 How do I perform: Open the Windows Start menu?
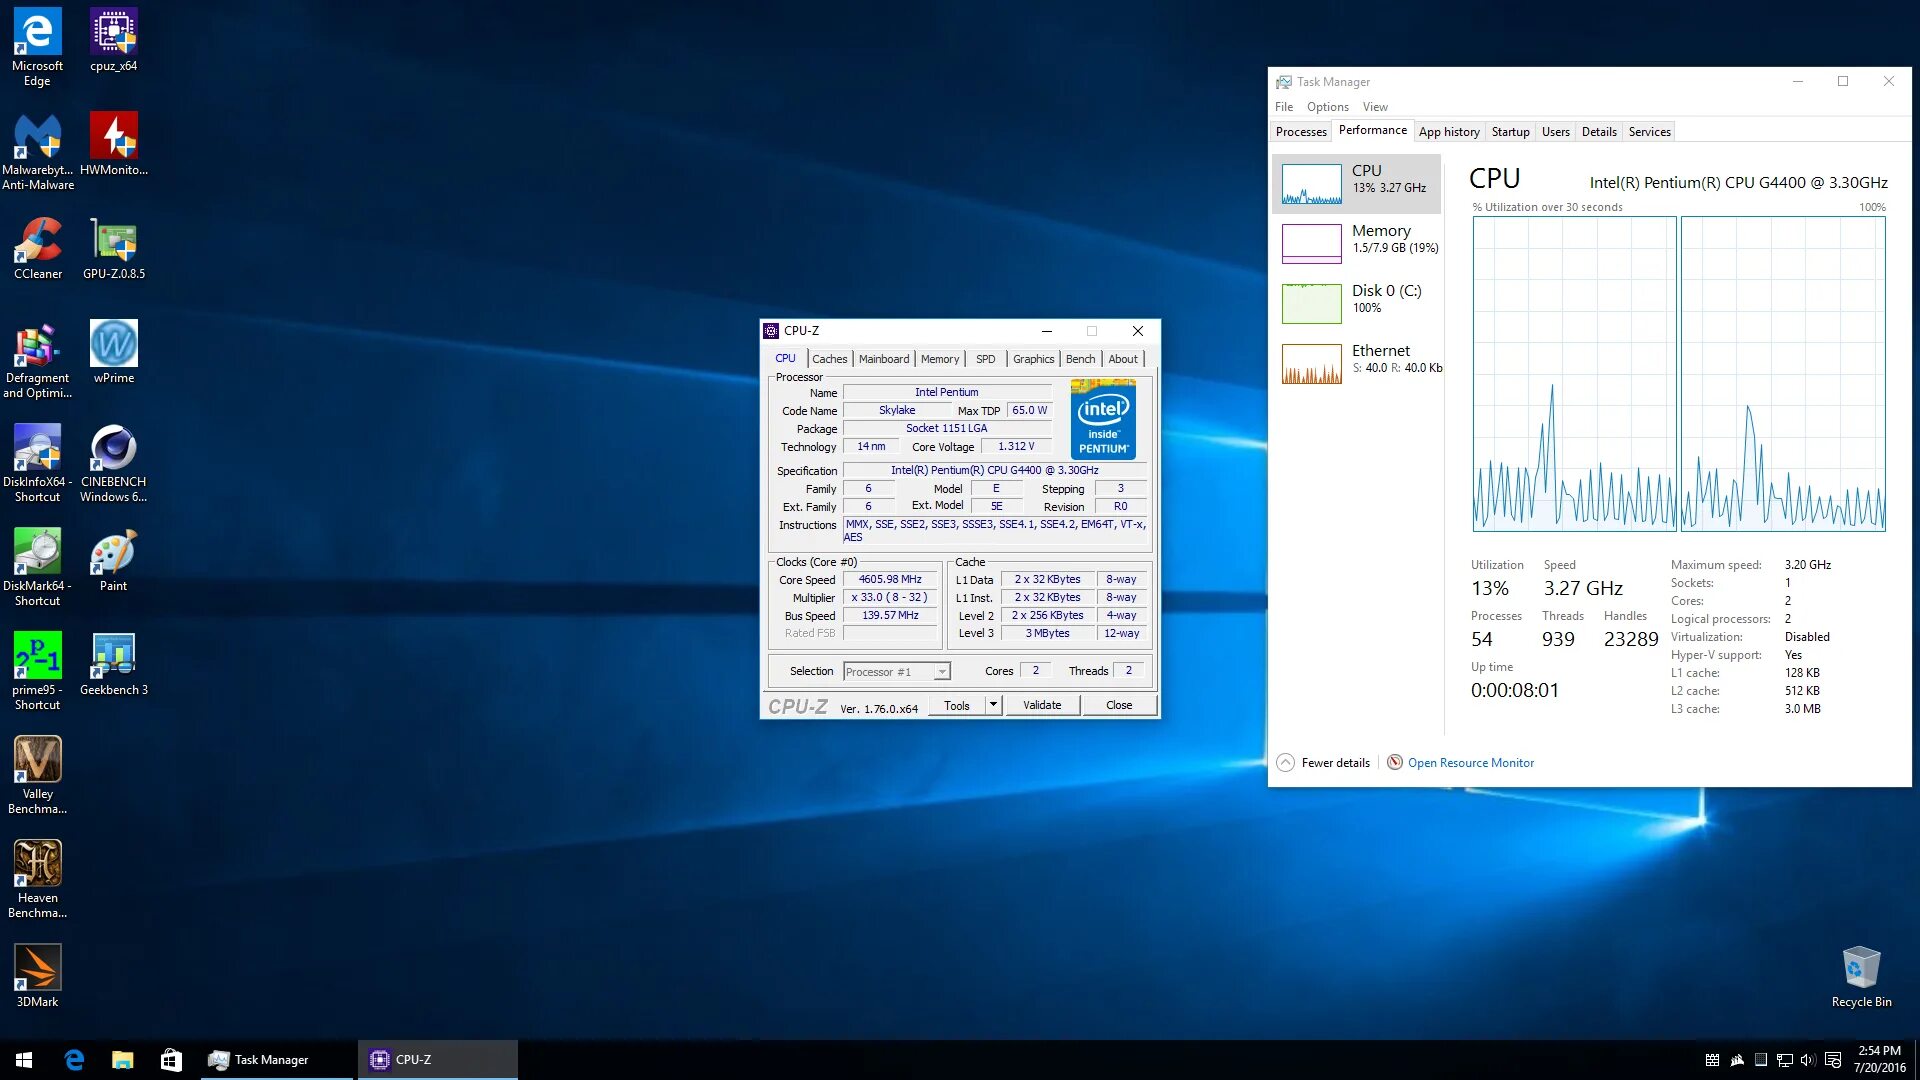click(24, 1060)
